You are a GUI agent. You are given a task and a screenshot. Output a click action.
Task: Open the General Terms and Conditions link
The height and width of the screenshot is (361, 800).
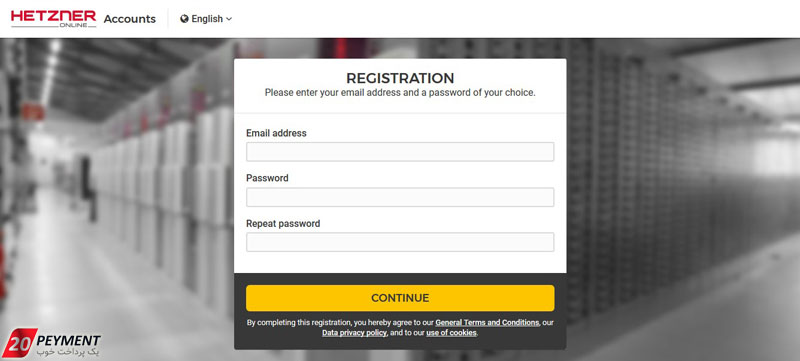tap(487, 323)
